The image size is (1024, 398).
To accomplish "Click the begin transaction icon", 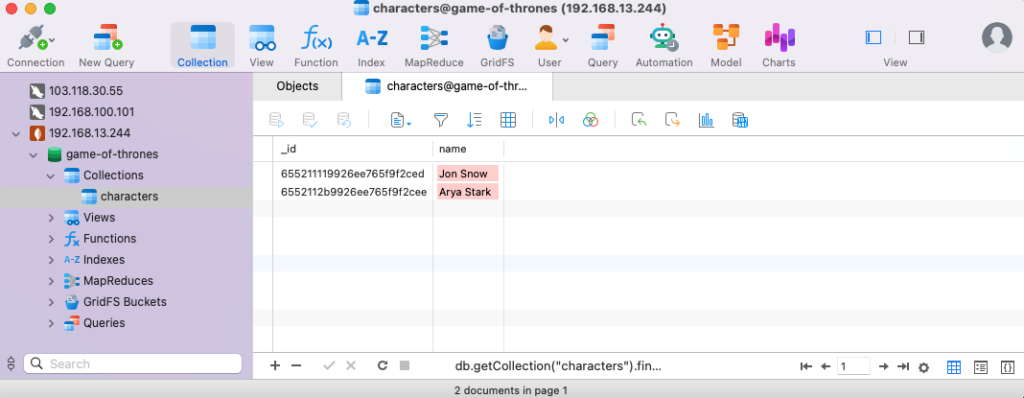I will (276, 120).
